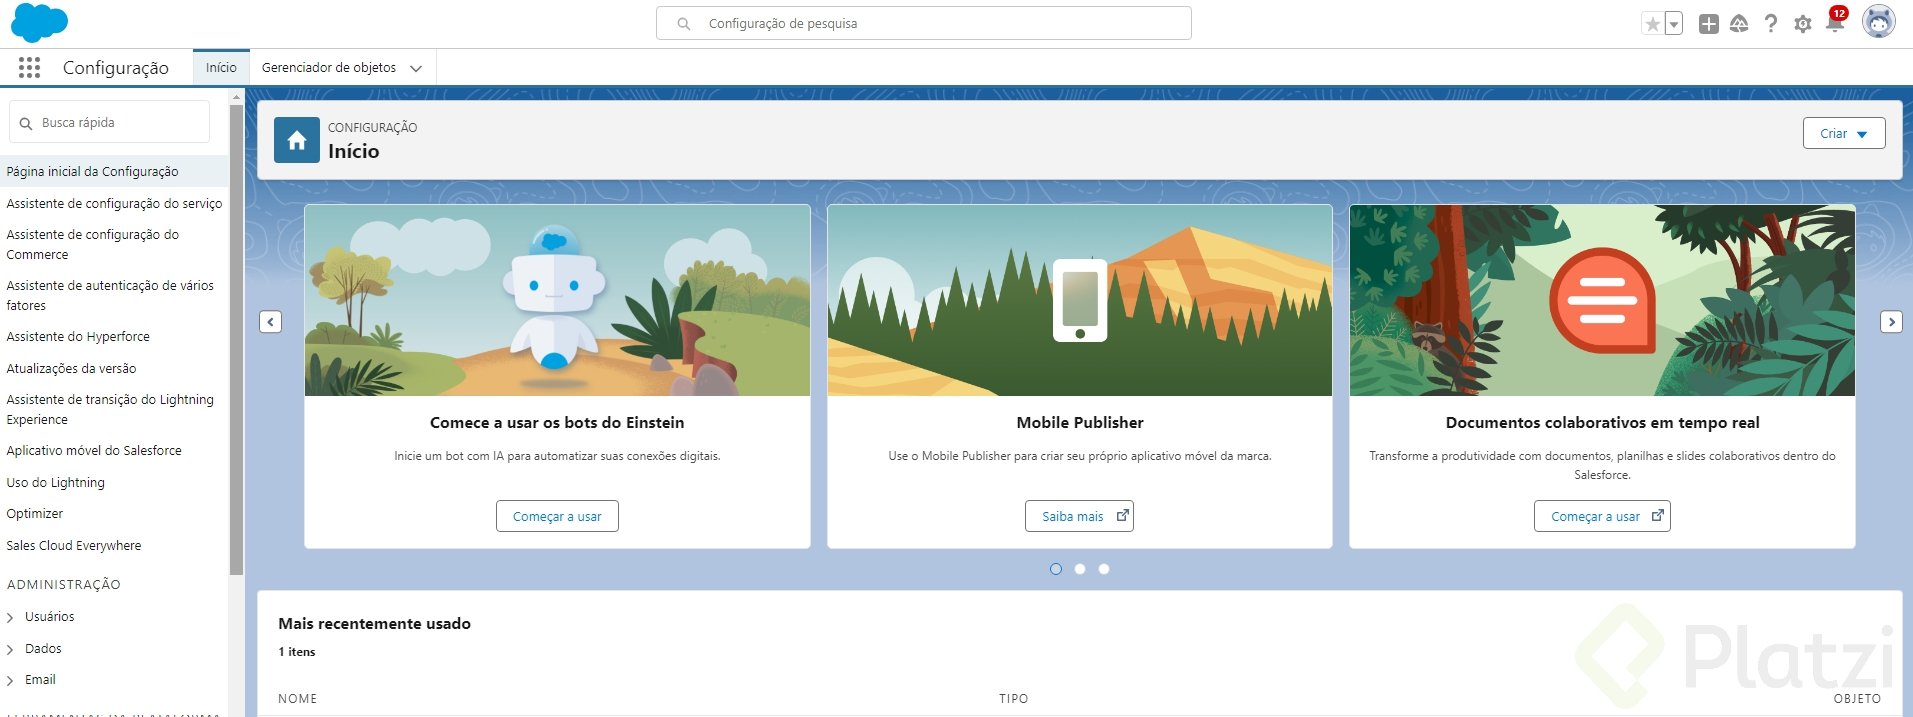Open the Gerenciador de objetos tab dropdown chevron
The image size is (1913, 717).
coord(416,68)
